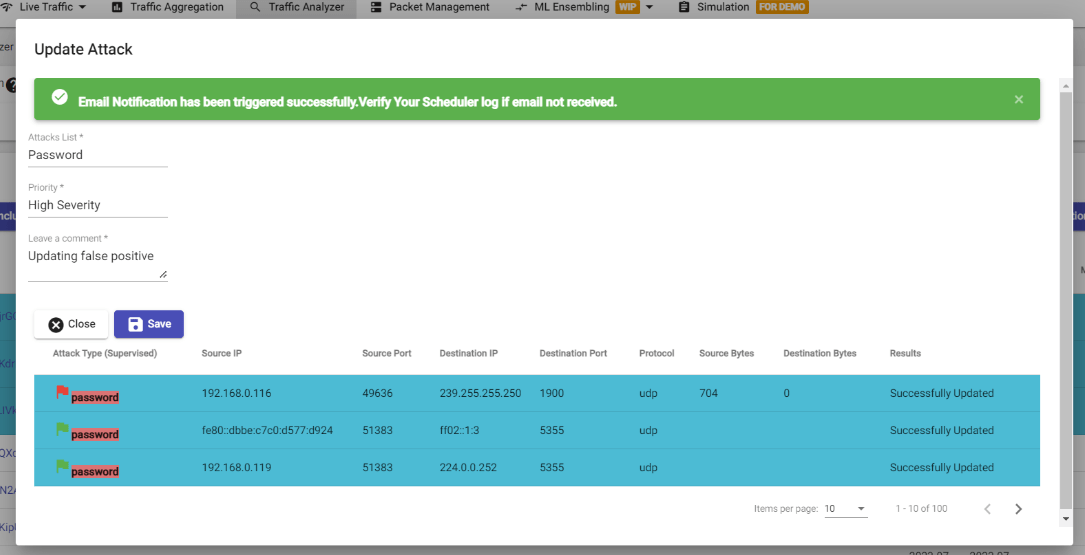The width and height of the screenshot is (1085, 555).
Task: Click the Destination Bytes column header
Action: tap(820, 353)
